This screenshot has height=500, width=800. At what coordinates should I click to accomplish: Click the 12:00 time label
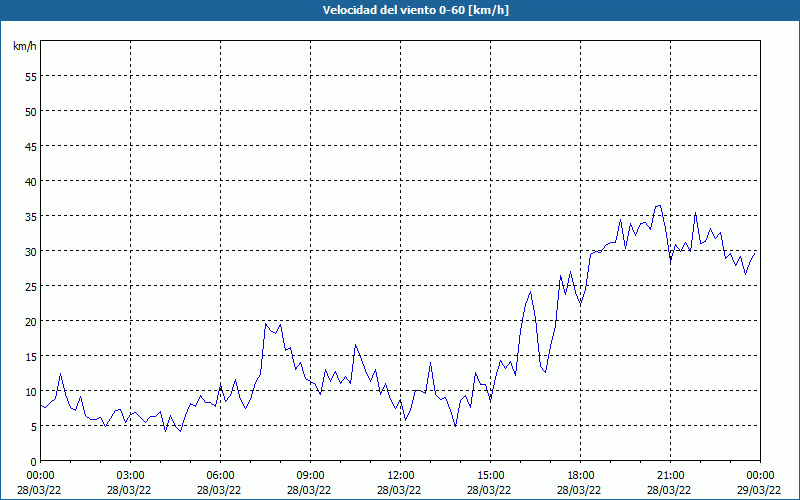401,476
